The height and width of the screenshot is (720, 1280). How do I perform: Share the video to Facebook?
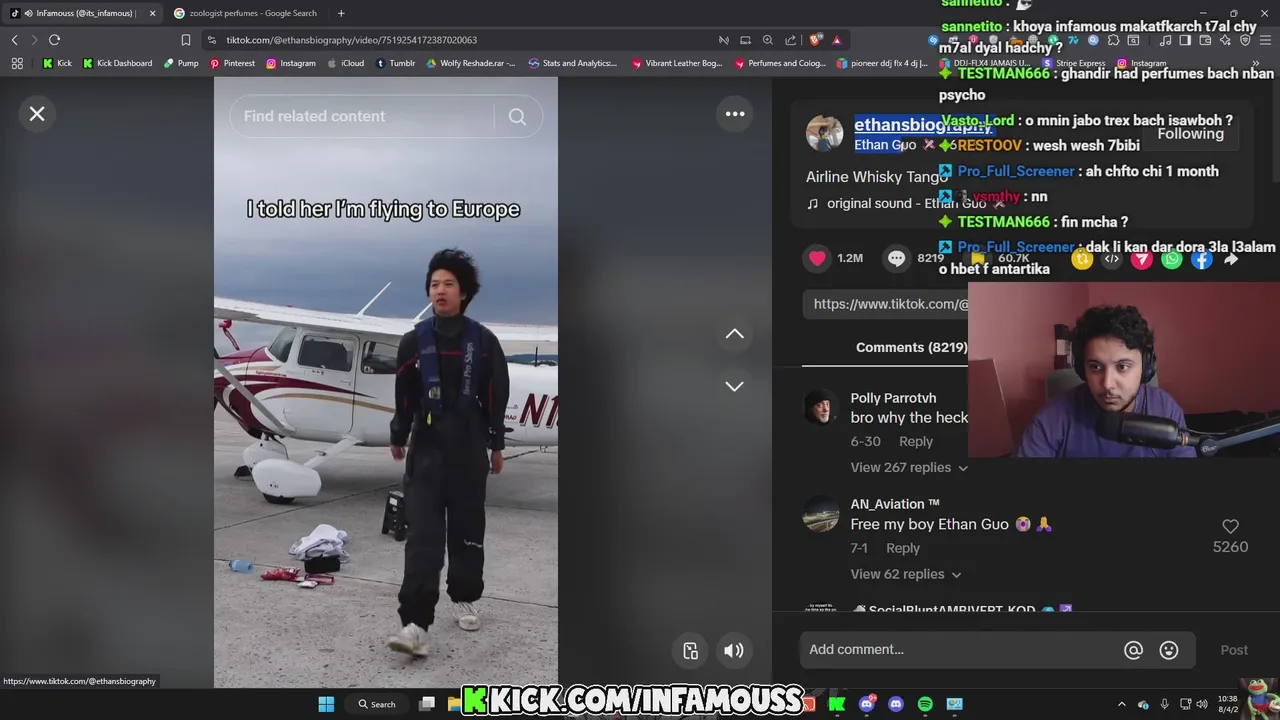click(x=1201, y=260)
